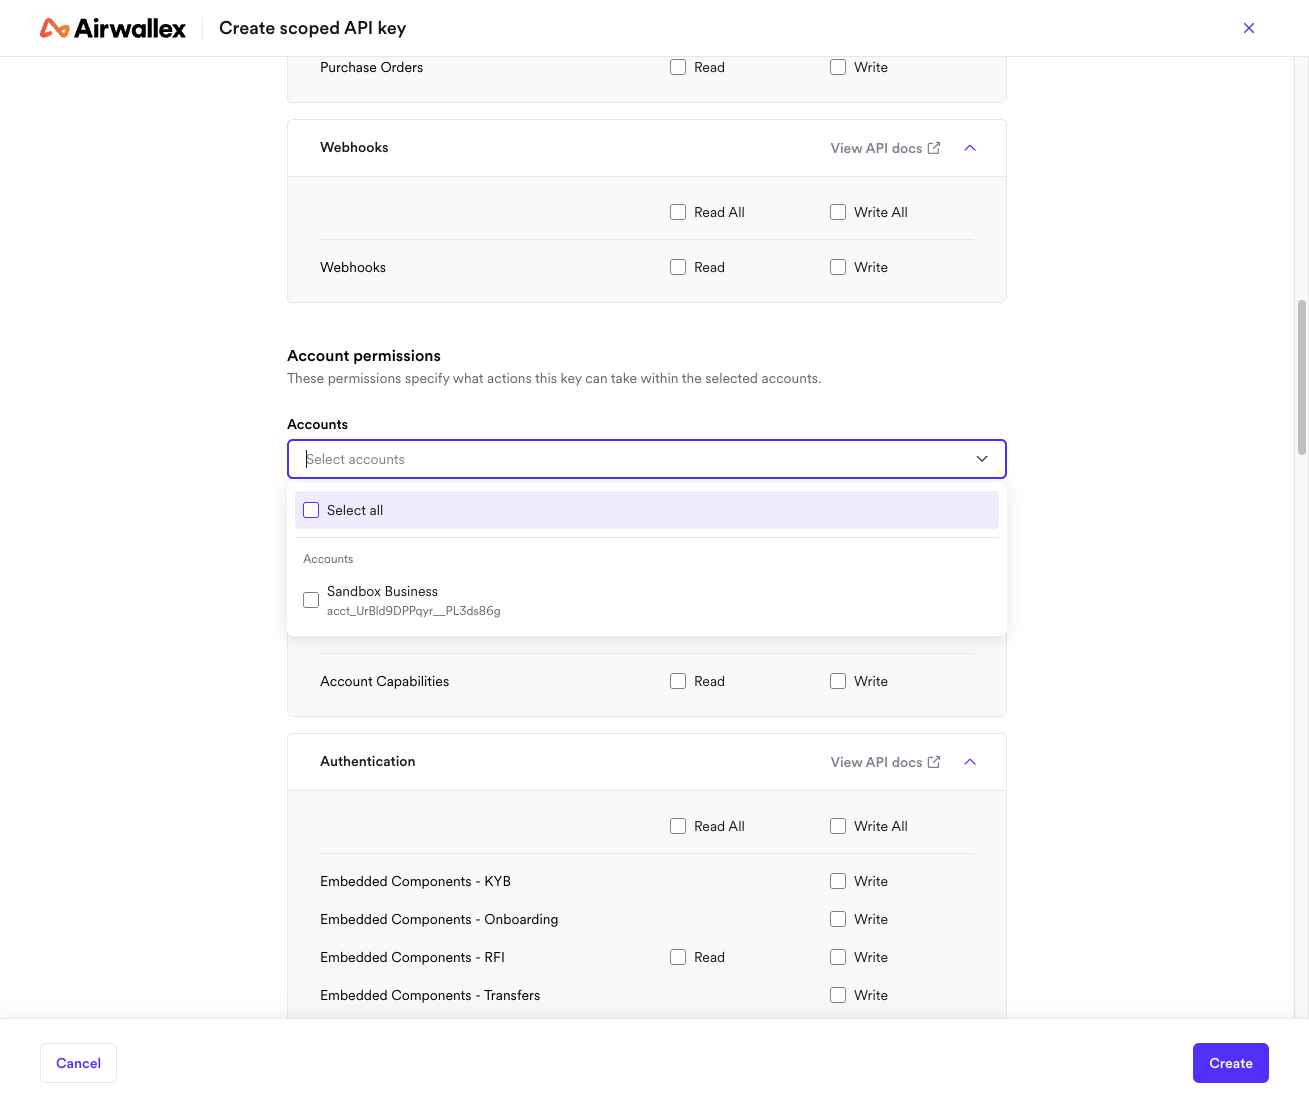Enable Write for Embedded Components - Transfers
This screenshot has height=1106, width=1309.
click(838, 995)
